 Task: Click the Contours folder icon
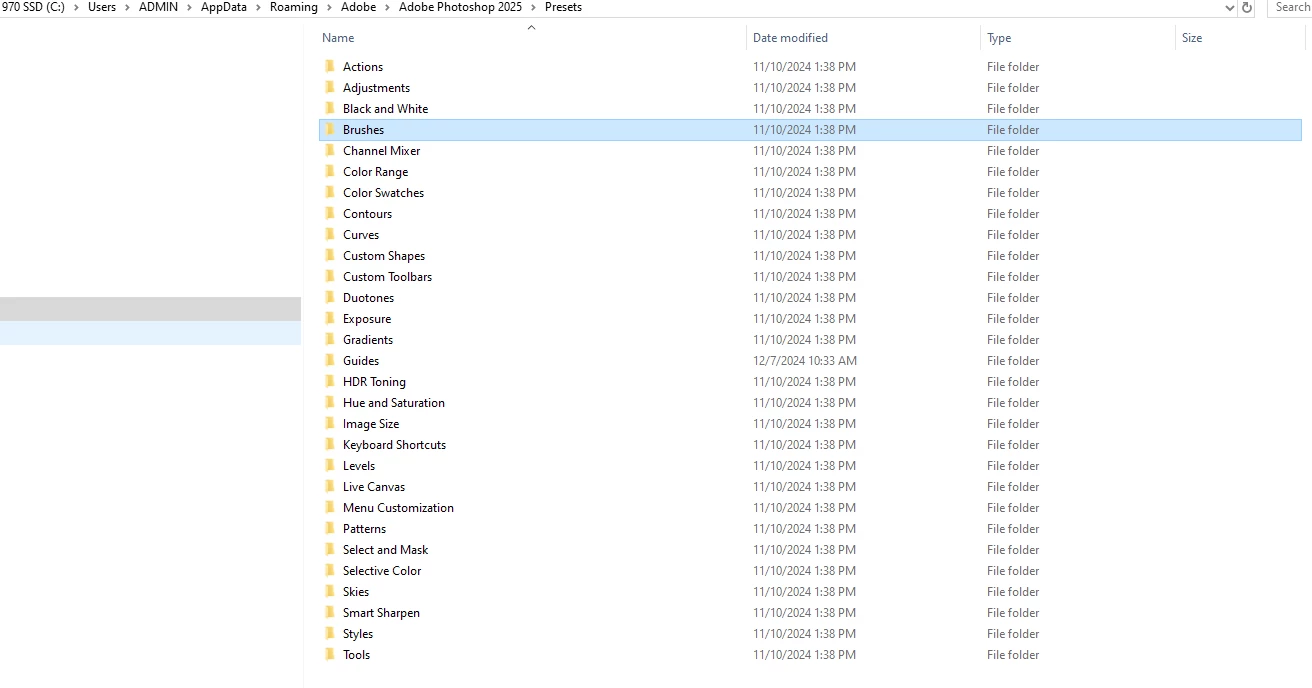pyautogui.click(x=330, y=214)
